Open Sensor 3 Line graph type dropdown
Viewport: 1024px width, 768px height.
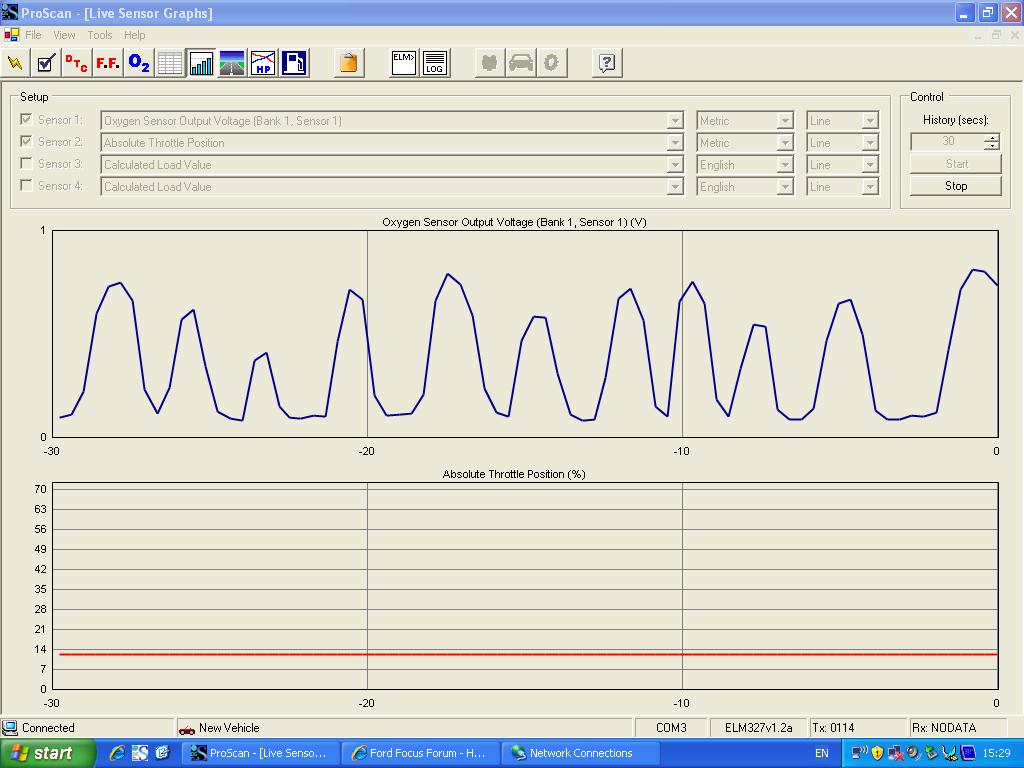pos(869,165)
